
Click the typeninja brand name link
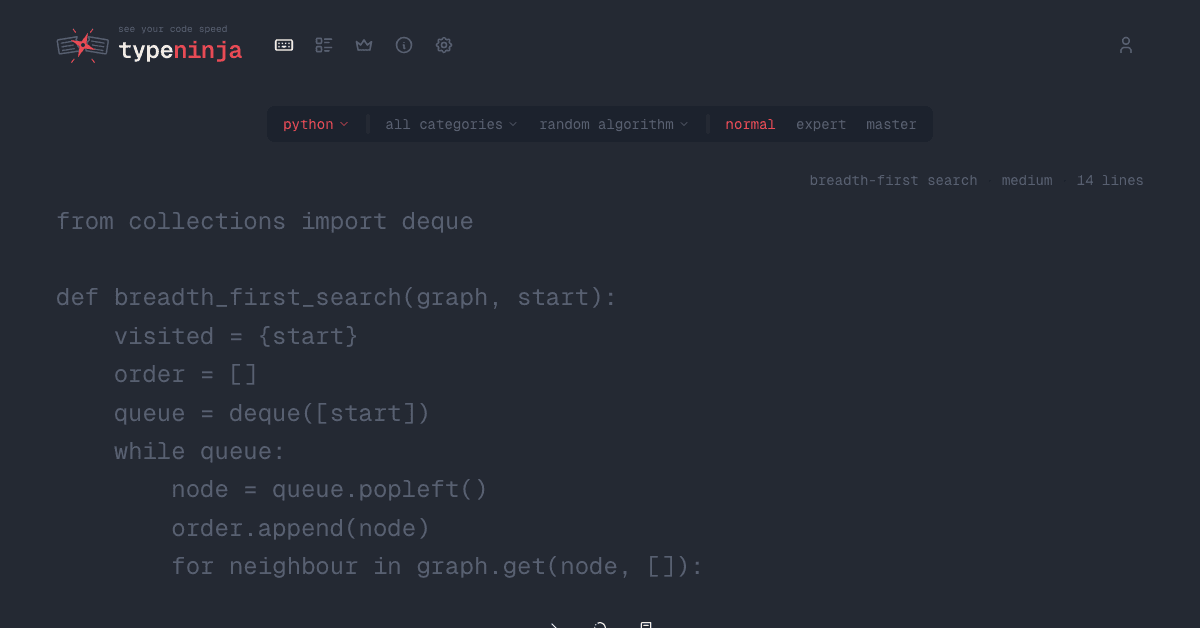tap(180, 50)
